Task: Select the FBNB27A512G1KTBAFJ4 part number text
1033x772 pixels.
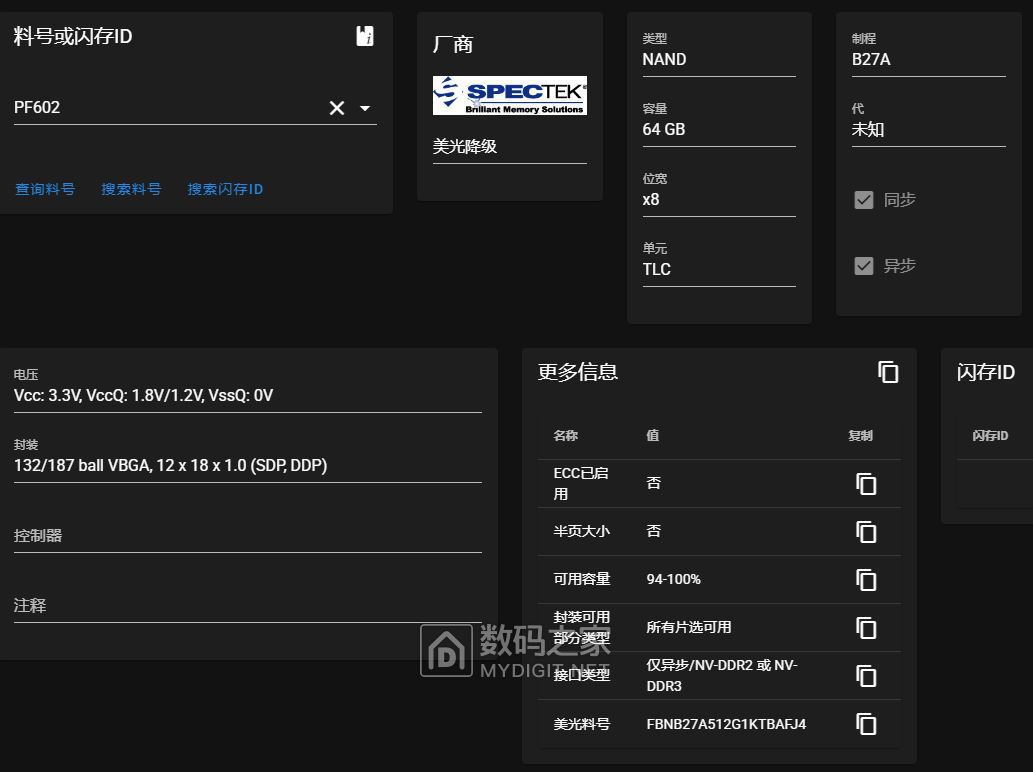Action: pyautogui.click(x=726, y=724)
